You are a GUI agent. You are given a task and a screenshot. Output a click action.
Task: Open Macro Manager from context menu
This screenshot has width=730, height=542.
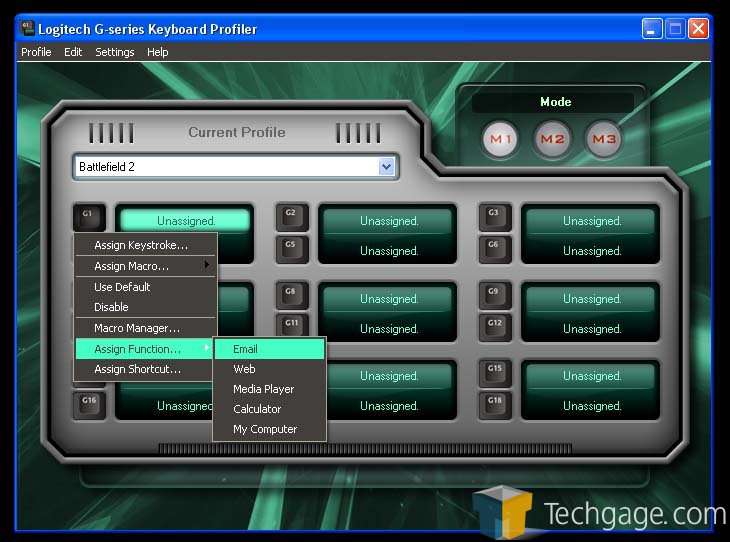tap(146, 328)
